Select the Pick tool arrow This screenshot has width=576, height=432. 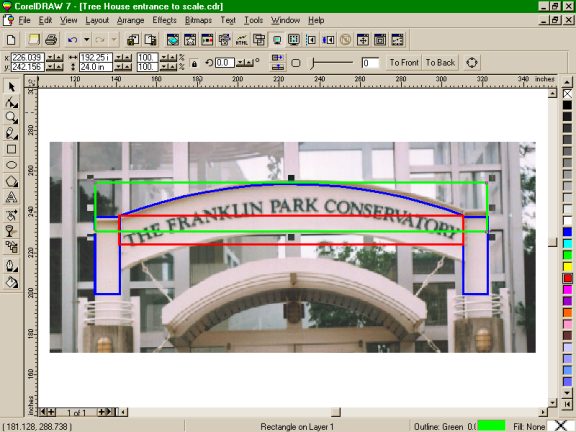(x=11, y=87)
